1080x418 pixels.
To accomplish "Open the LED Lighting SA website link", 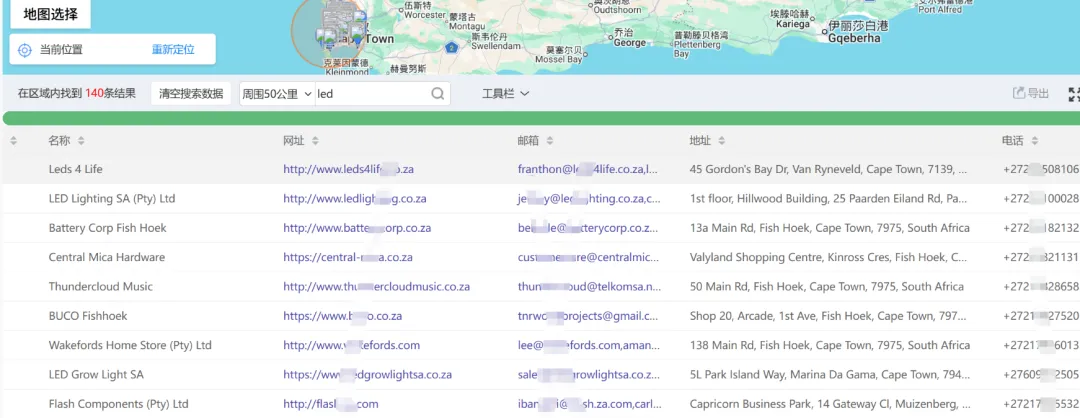I will pyautogui.click(x=355, y=199).
